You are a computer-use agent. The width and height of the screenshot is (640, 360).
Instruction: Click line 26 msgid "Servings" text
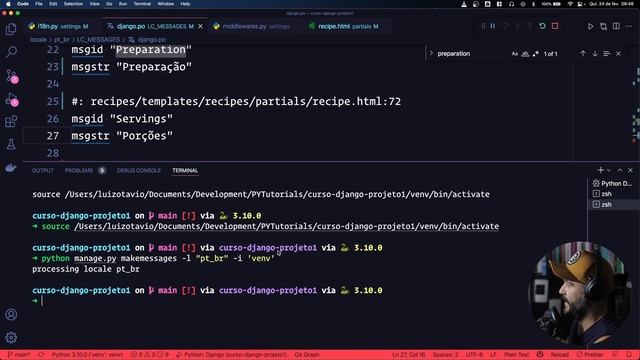[x=122, y=119]
